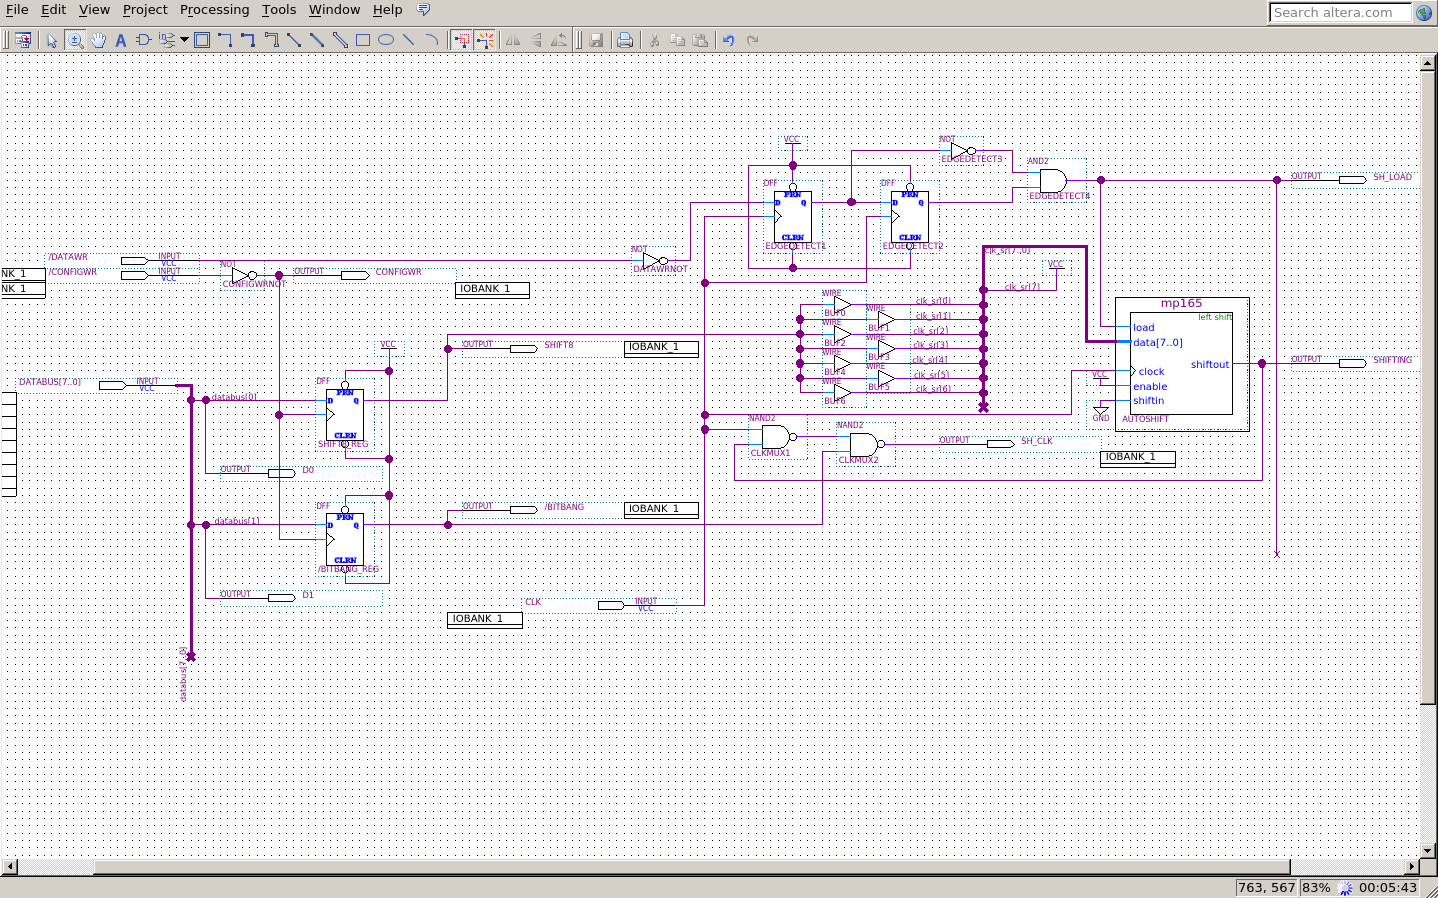Image resolution: width=1438 pixels, height=898 pixels.
Task: Select the Hand pan tool
Action: 98,40
